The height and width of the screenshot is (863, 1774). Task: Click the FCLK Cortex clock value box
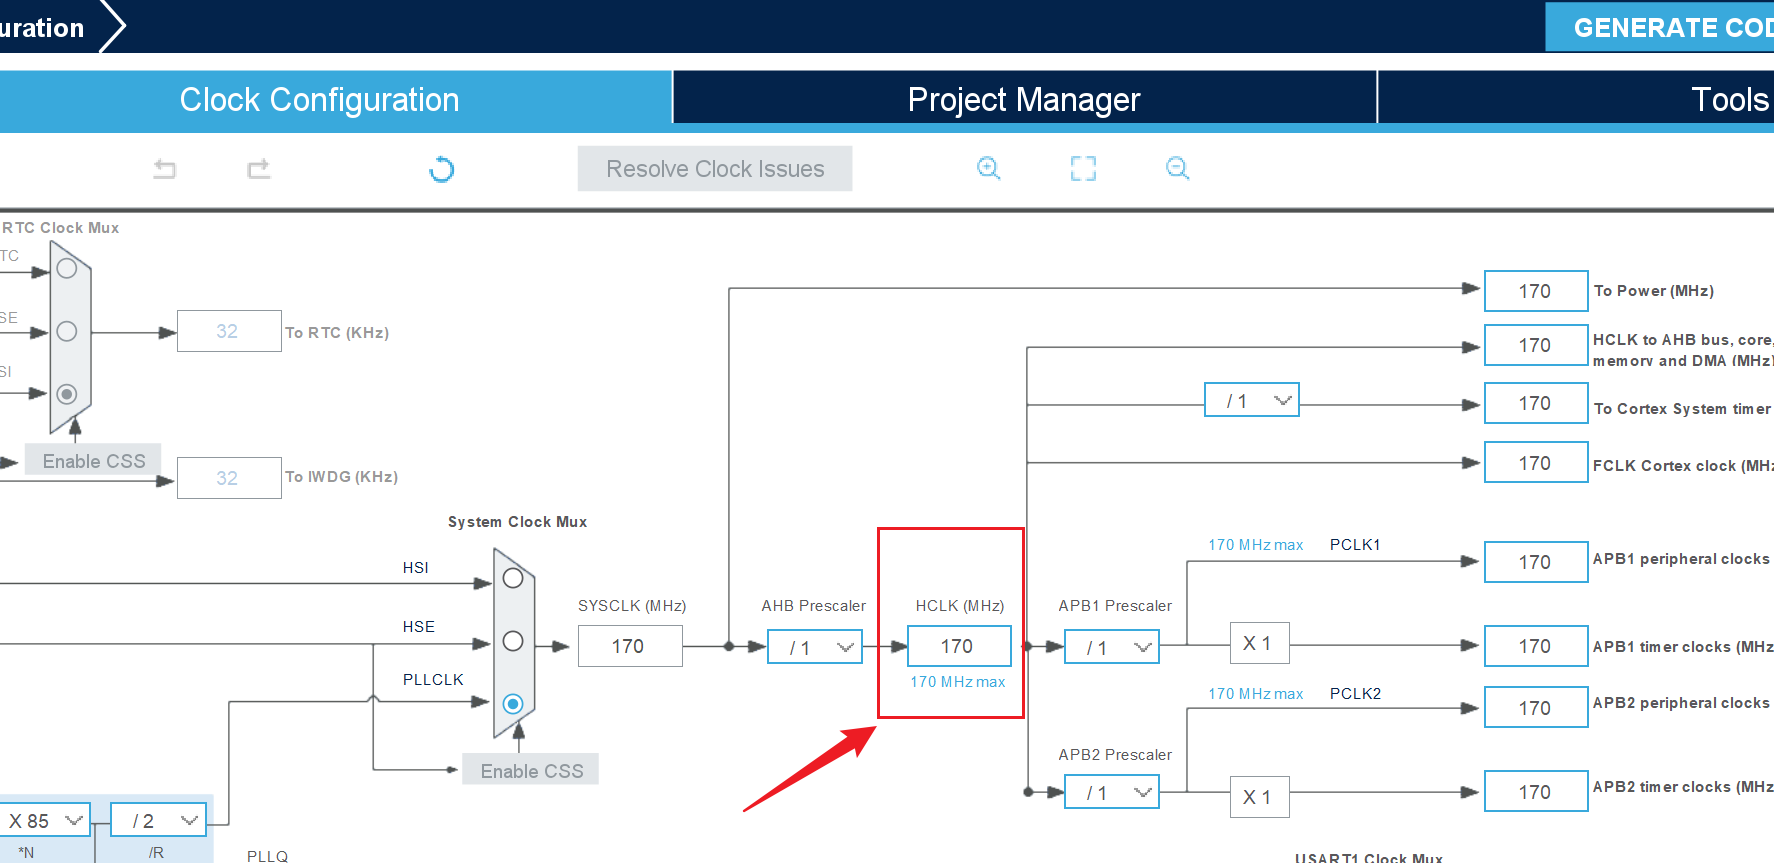pyautogui.click(x=1536, y=462)
